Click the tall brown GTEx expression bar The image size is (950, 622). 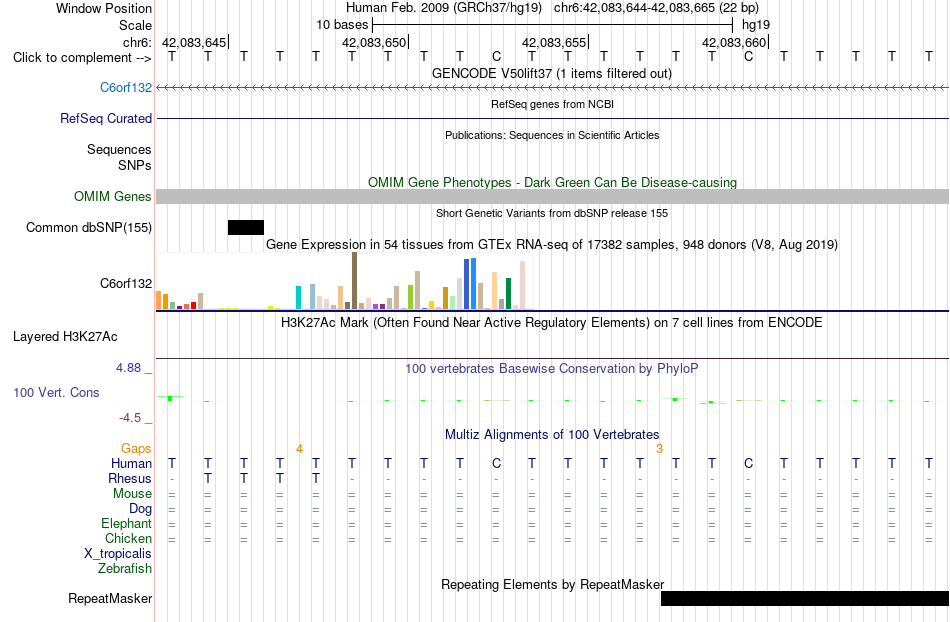[354, 281]
